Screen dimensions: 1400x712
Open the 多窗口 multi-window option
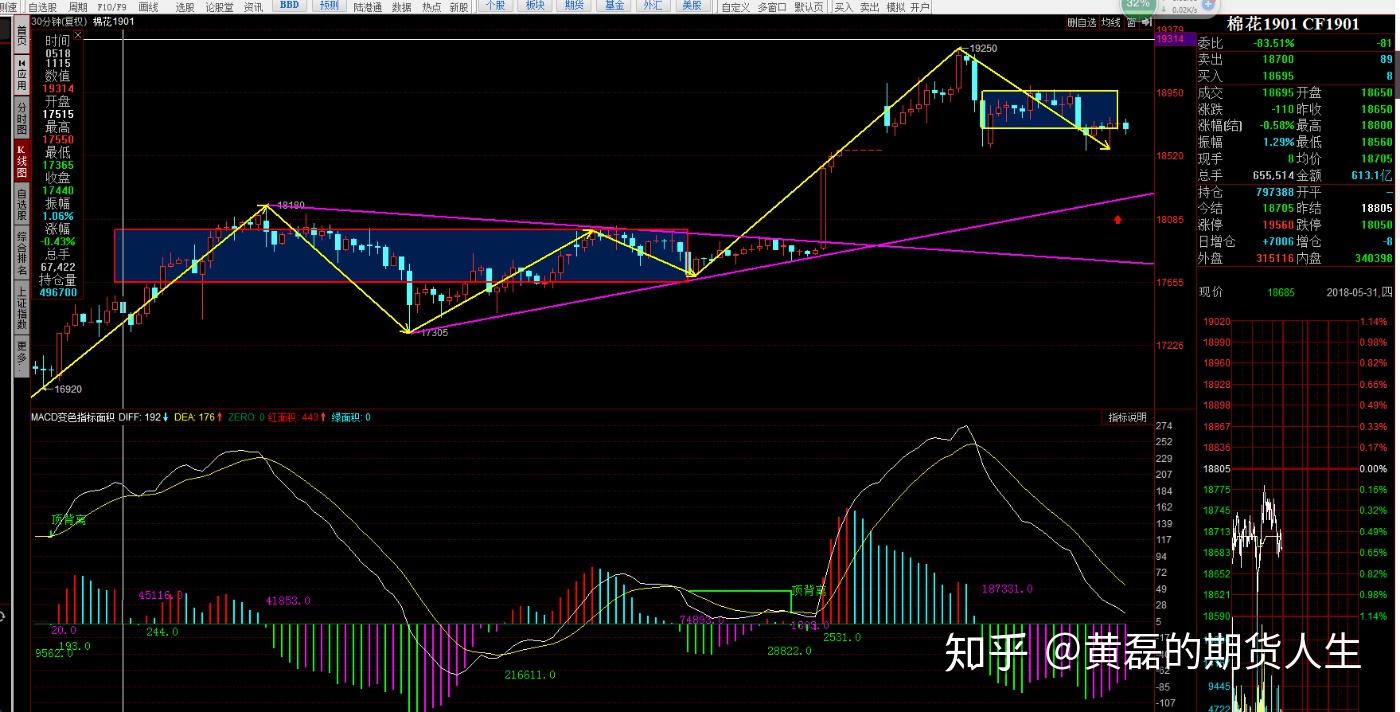[770, 7]
